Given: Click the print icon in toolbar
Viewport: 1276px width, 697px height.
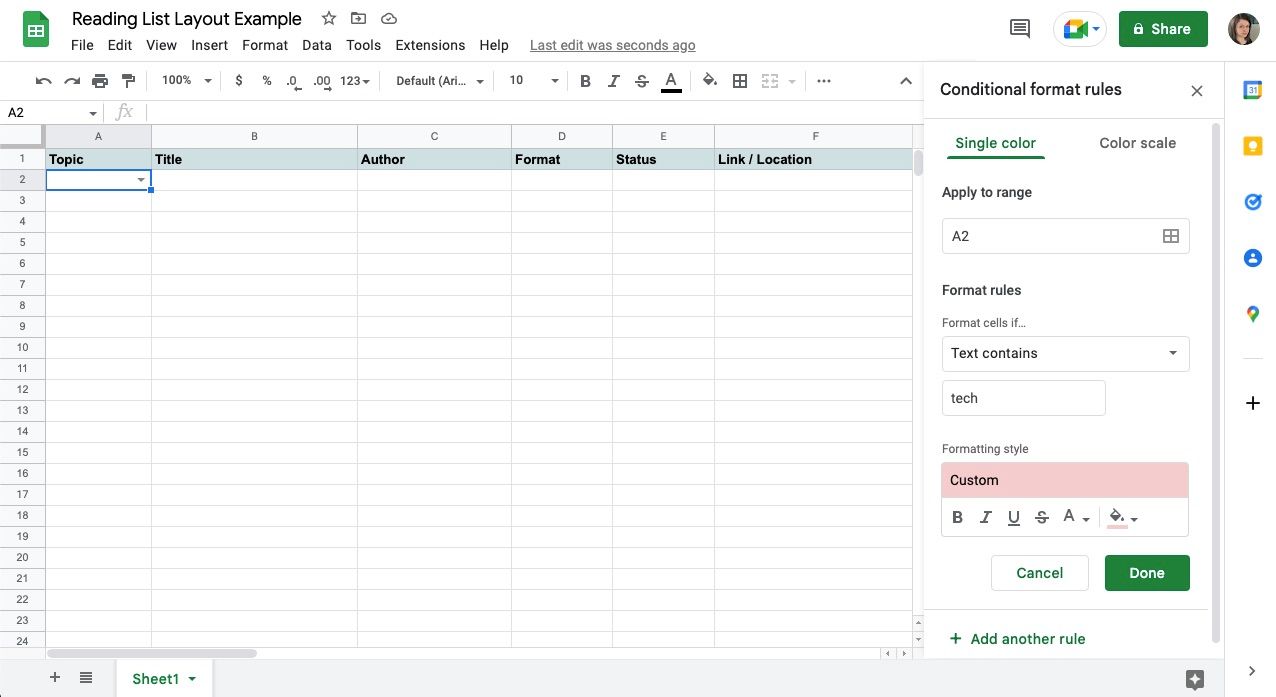Looking at the screenshot, I should point(100,81).
